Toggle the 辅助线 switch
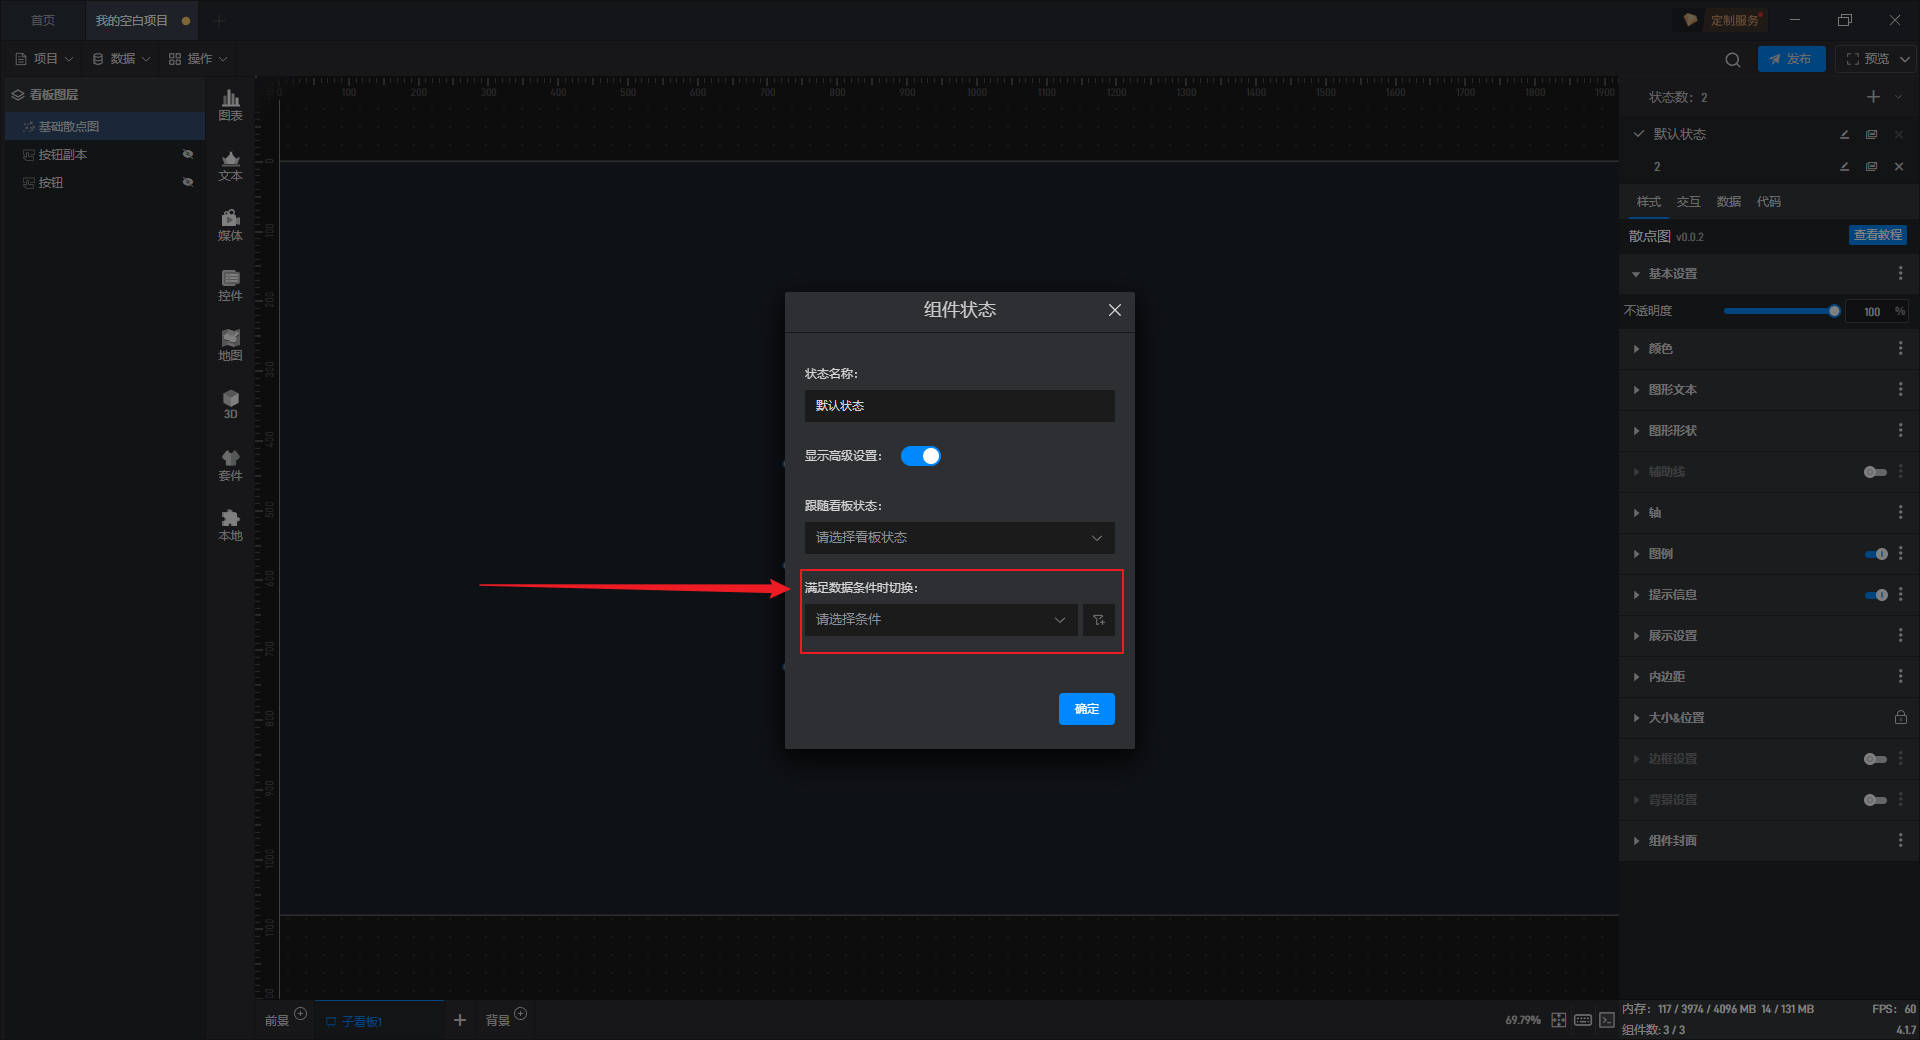 [x=1875, y=472]
